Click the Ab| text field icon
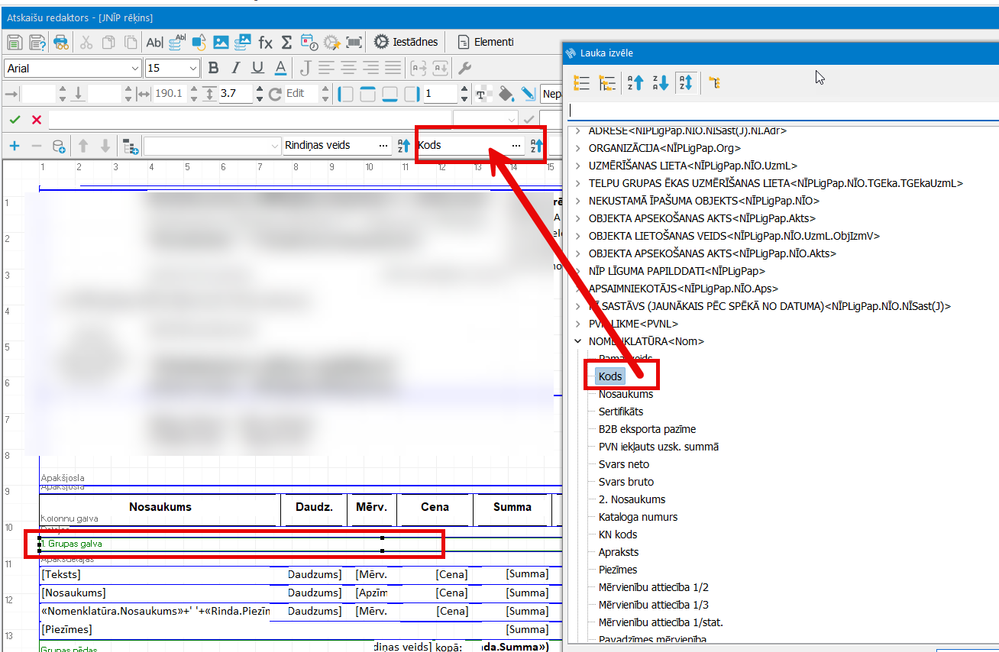The image size is (999, 652). click(155, 43)
